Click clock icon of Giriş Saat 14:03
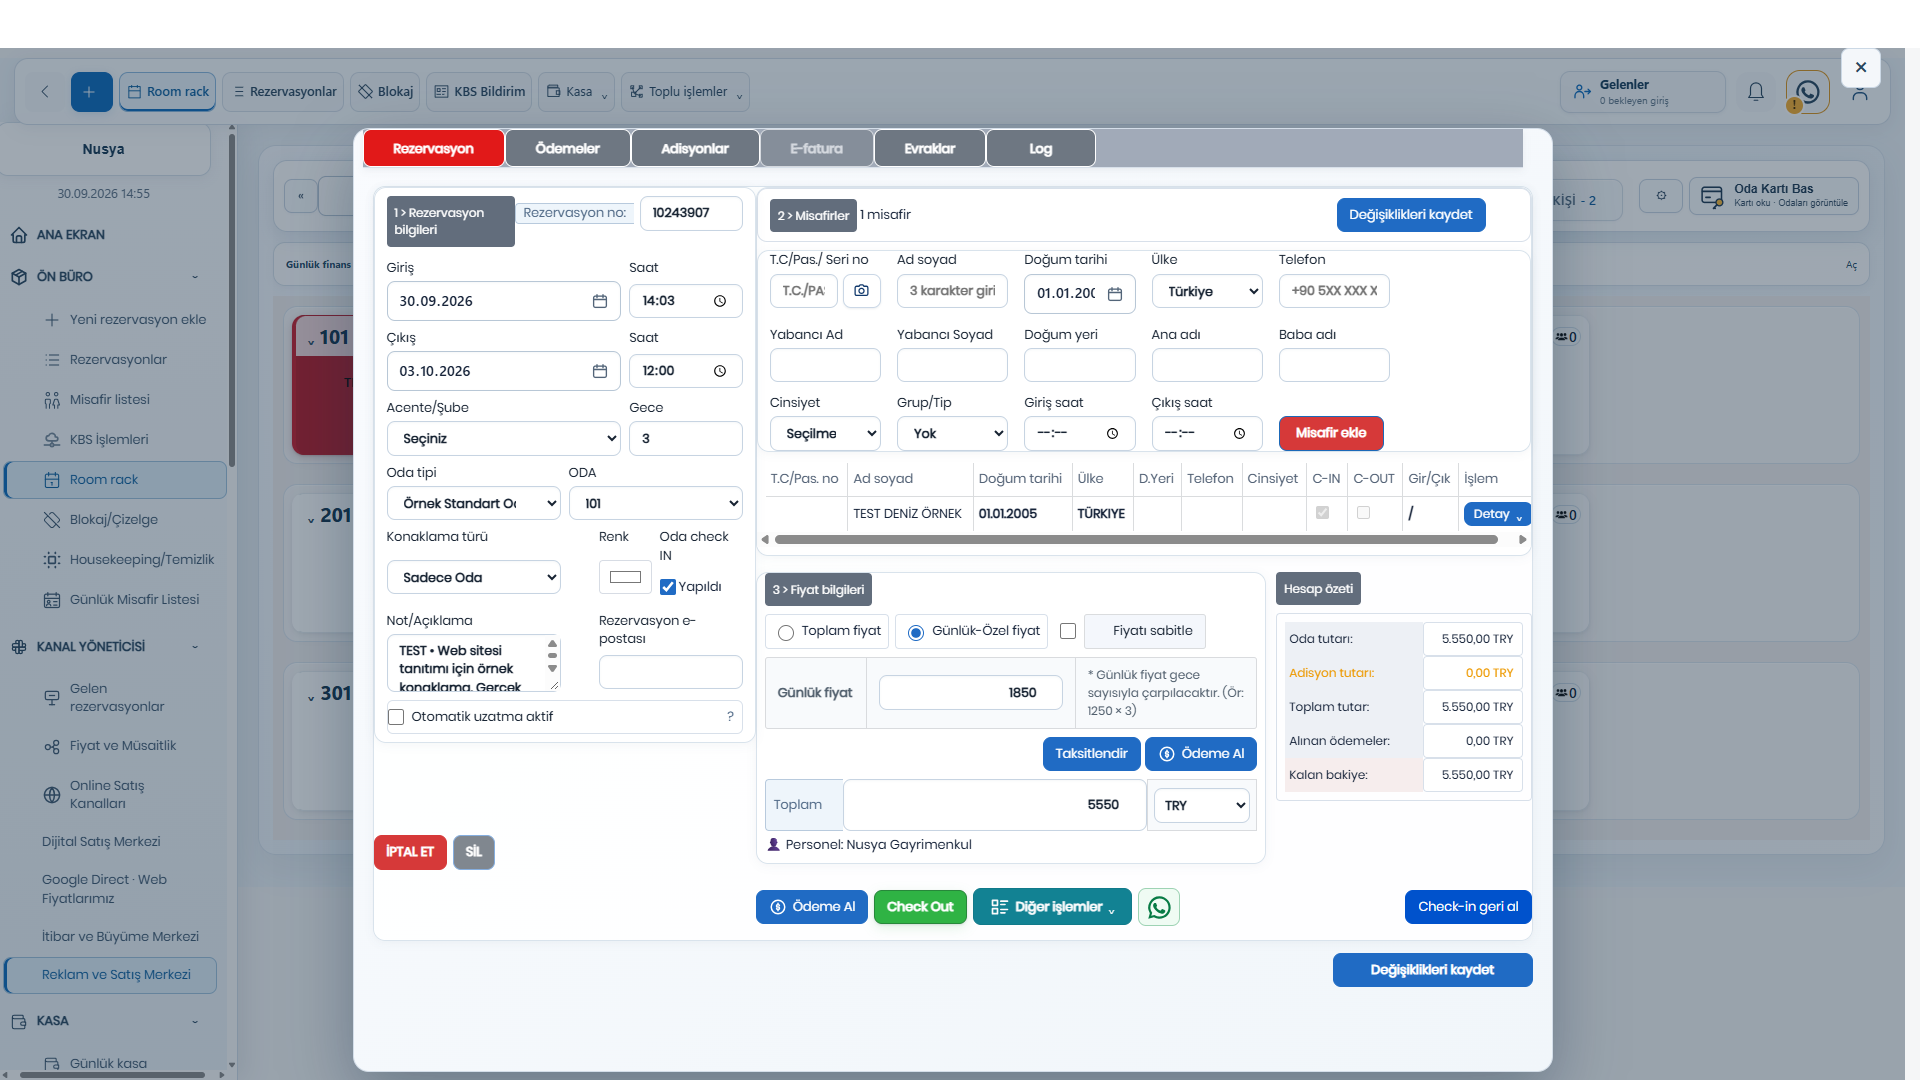Screen dimensions: 1920x1080 (x=720, y=301)
